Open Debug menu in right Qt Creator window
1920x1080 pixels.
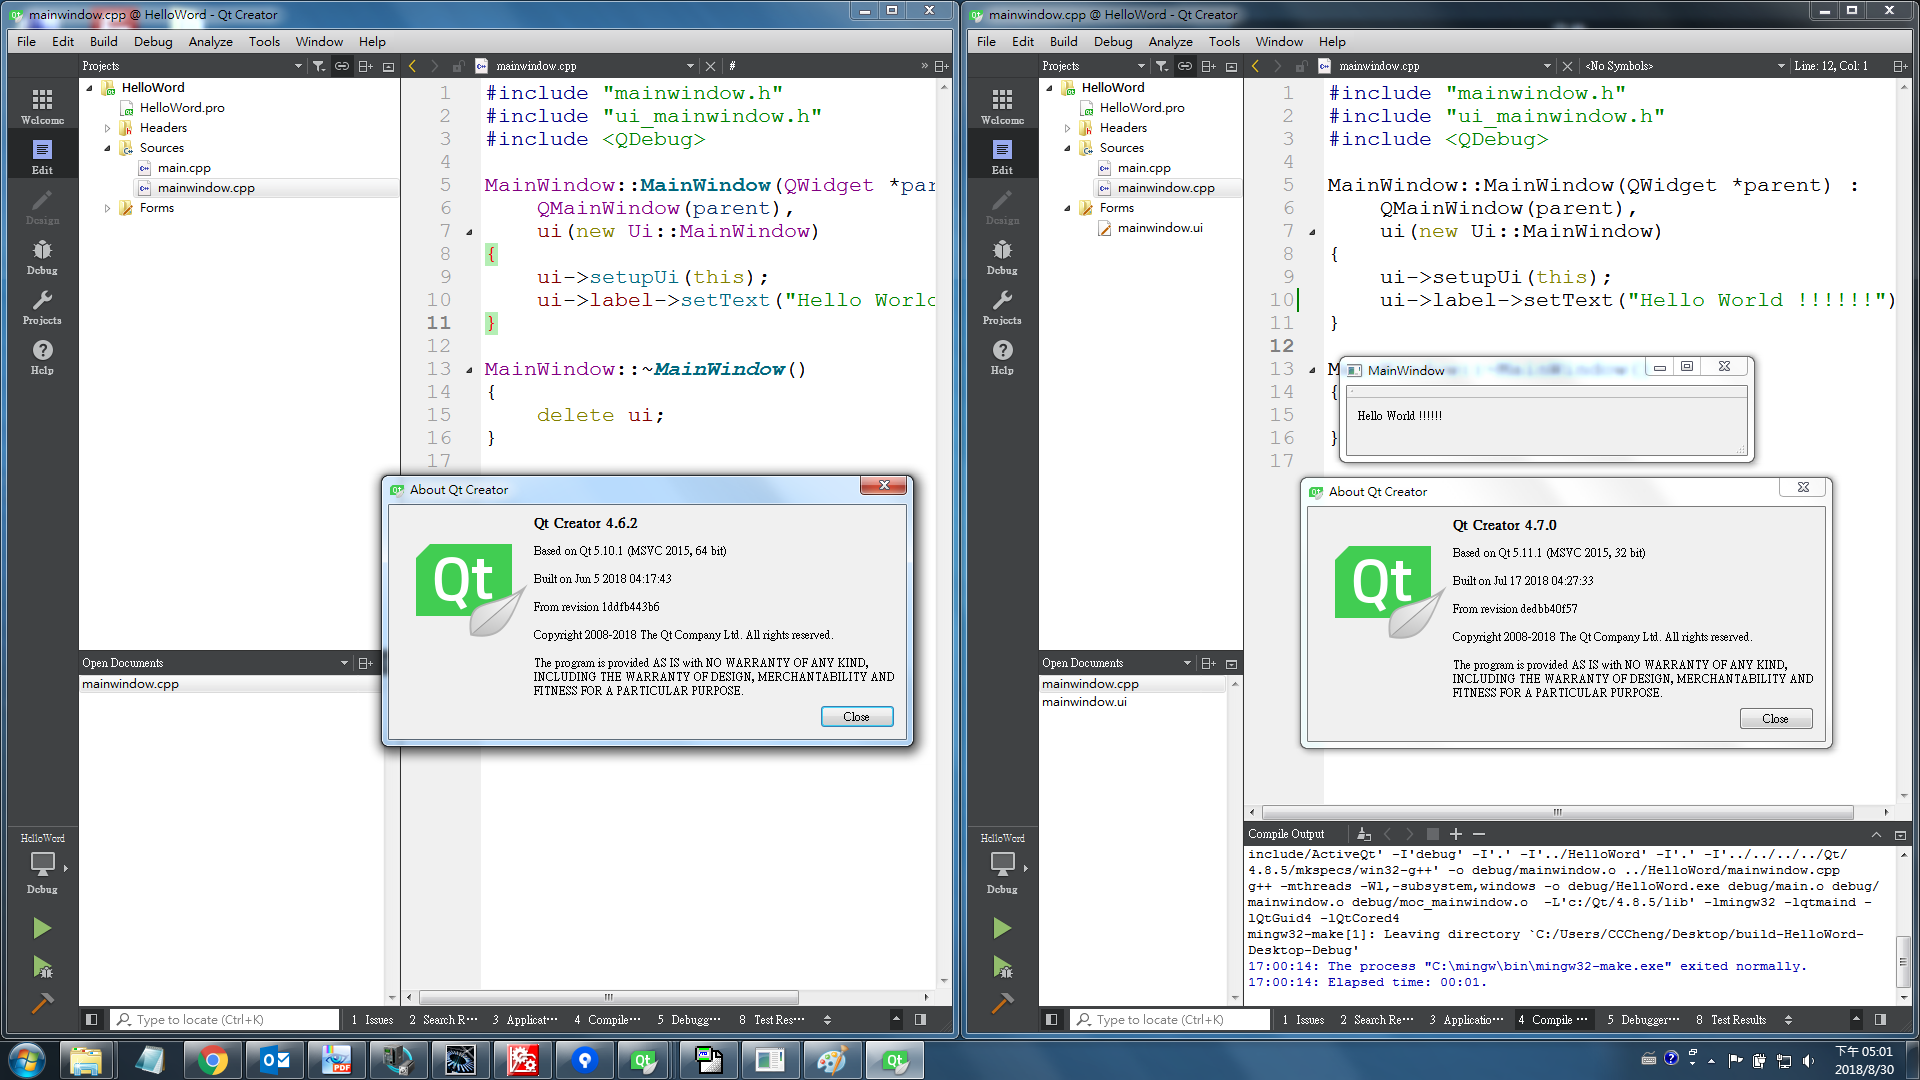(x=1112, y=41)
